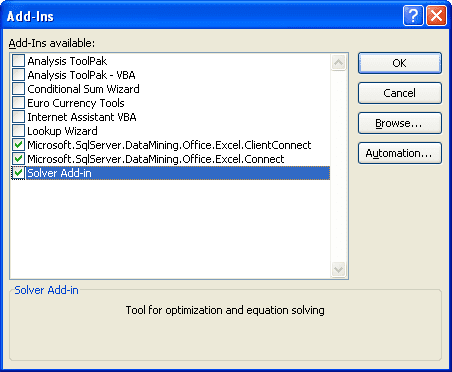Open the Browse... dialog

400,123
